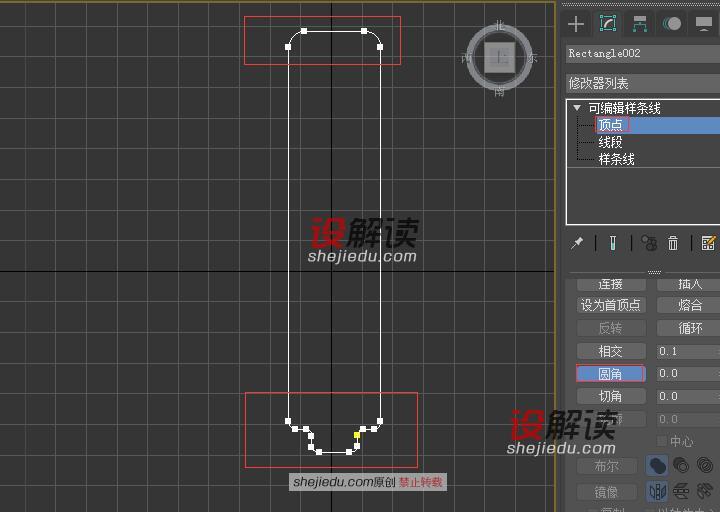Click the yellow selected spline vertex
This screenshot has height=512, width=720.
357,435
